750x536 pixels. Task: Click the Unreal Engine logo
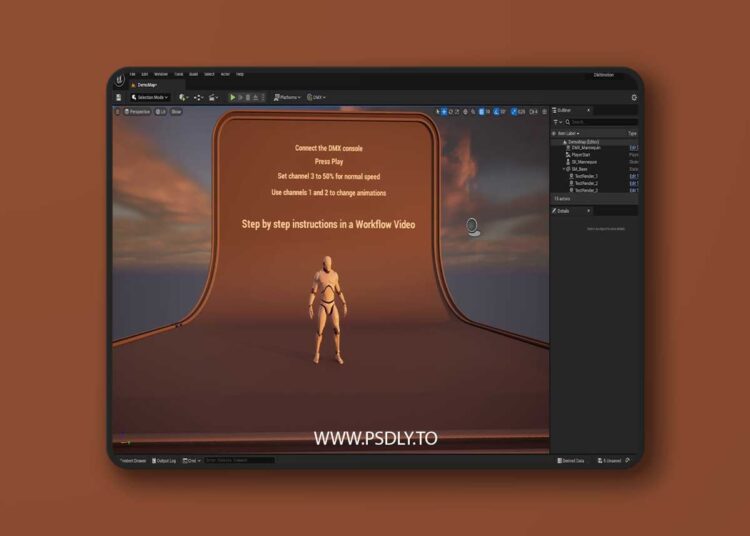point(121,78)
